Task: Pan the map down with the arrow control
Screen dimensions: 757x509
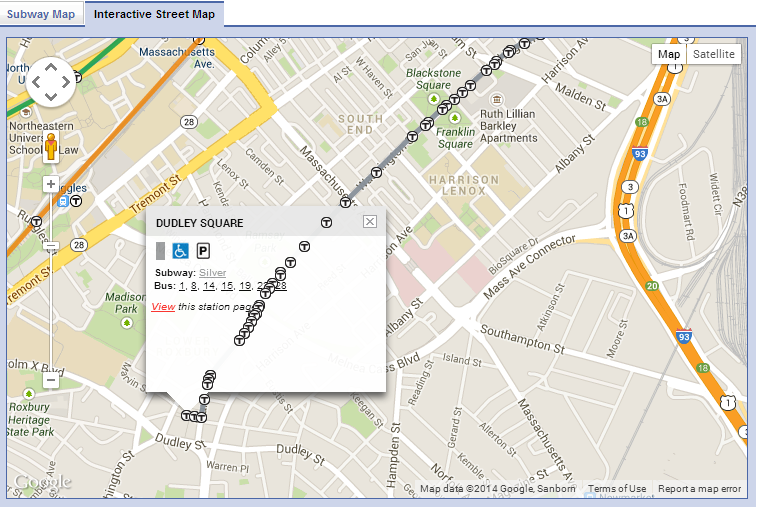Action: [x=51, y=97]
